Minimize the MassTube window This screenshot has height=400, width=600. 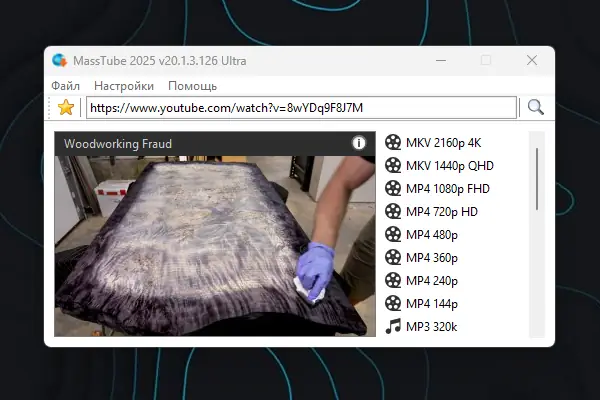pos(441,60)
